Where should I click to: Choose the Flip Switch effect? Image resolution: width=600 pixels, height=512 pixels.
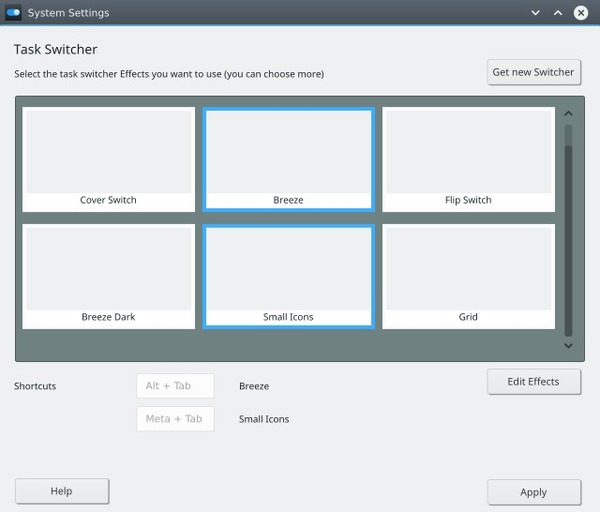(x=468, y=159)
